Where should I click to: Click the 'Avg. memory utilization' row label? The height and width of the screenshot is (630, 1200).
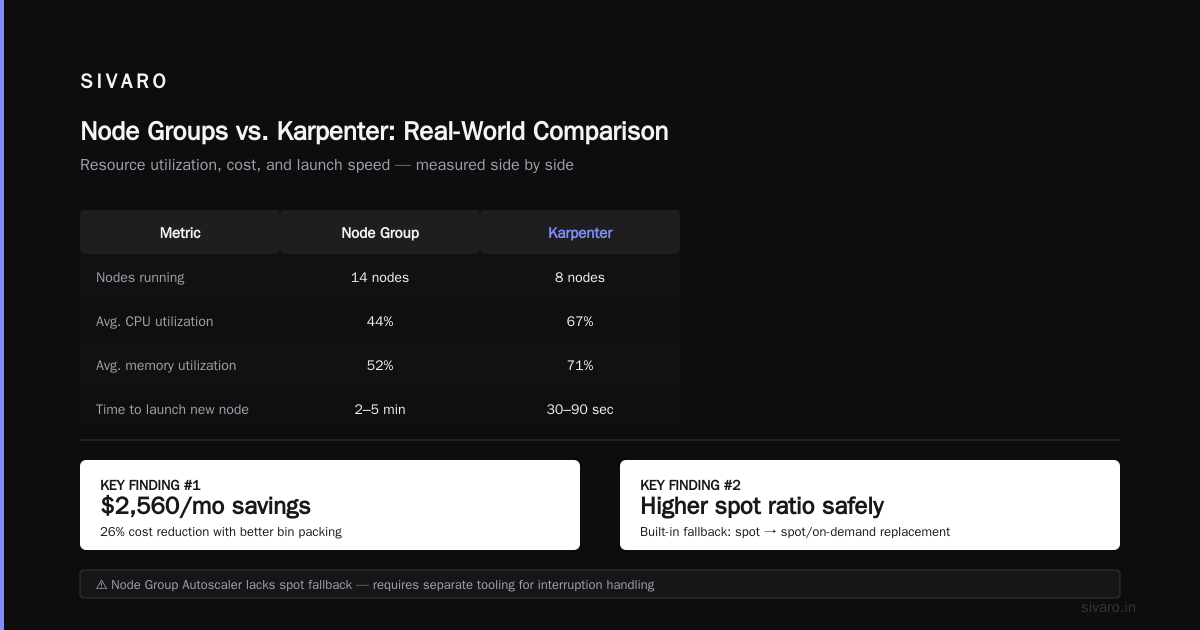coord(166,365)
